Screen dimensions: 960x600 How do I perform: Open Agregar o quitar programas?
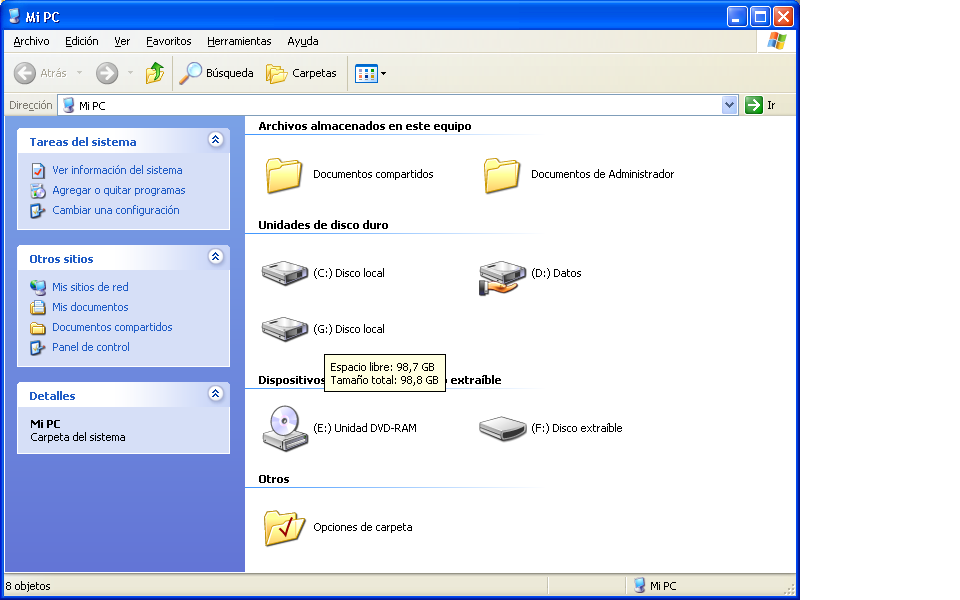(x=115, y=190)
